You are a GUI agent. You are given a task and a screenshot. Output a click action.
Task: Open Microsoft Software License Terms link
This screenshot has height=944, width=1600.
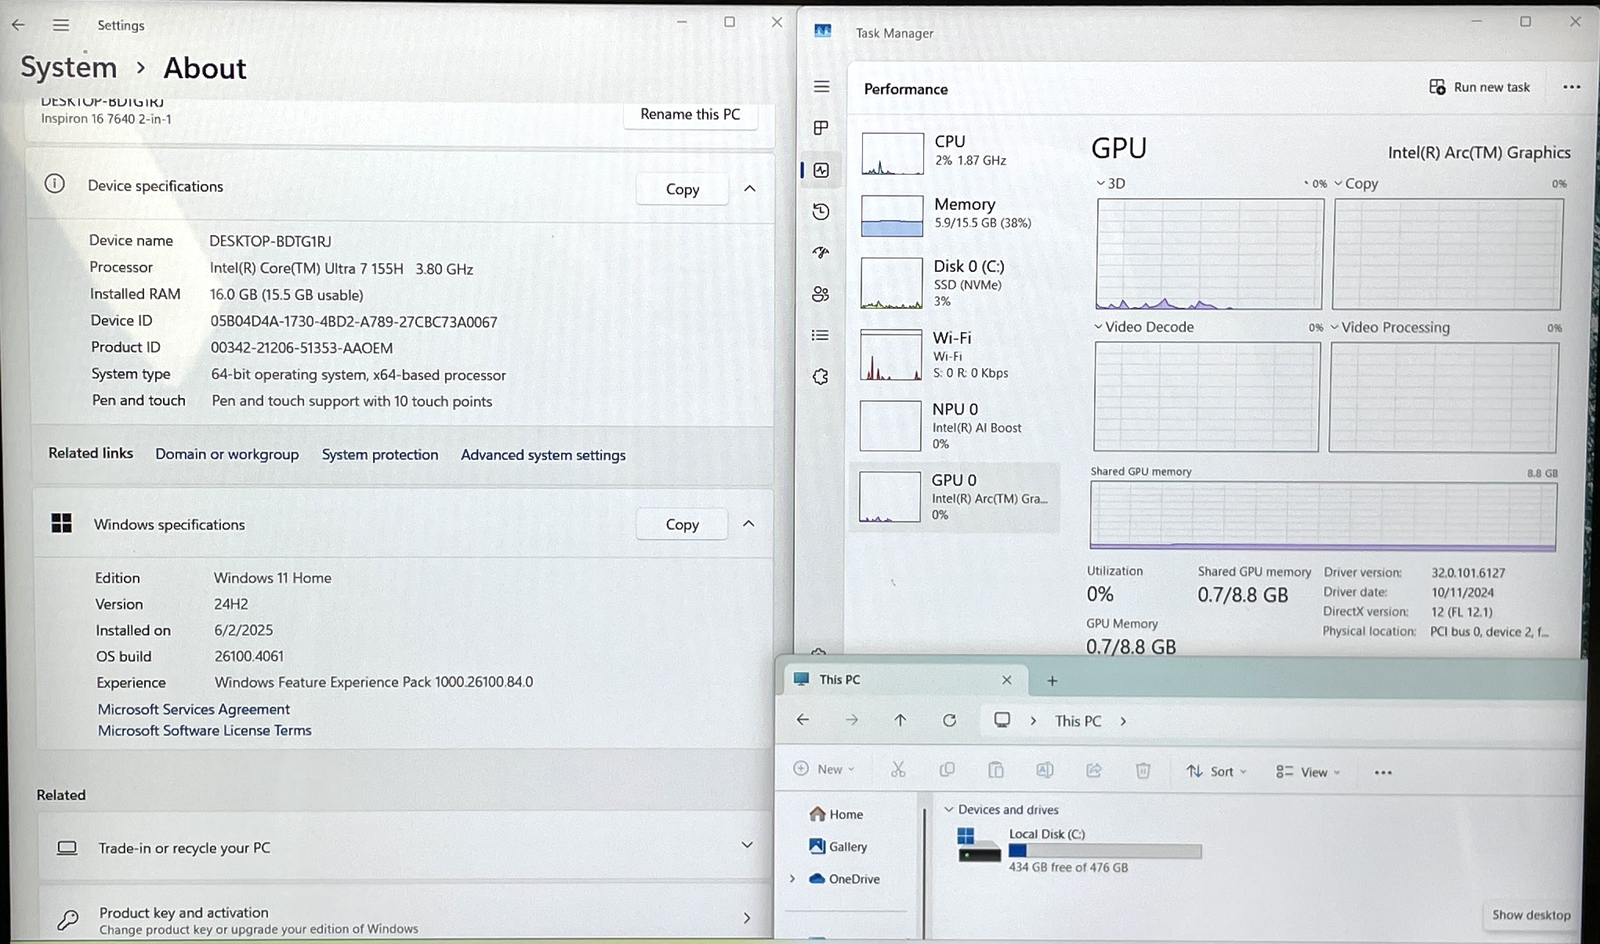(x=205, y=731)
